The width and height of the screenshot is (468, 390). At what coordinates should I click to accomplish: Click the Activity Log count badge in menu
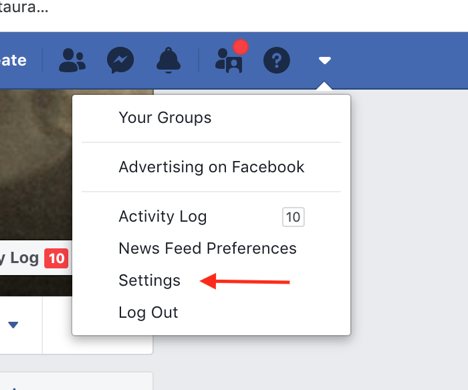[x=293, y=217]
